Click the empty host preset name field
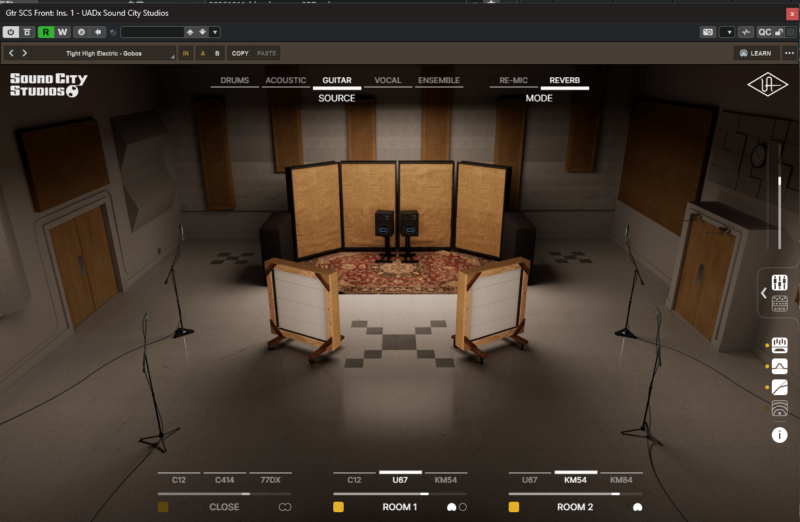This screenshot has width=800, height=522. [x=152, y=32]
